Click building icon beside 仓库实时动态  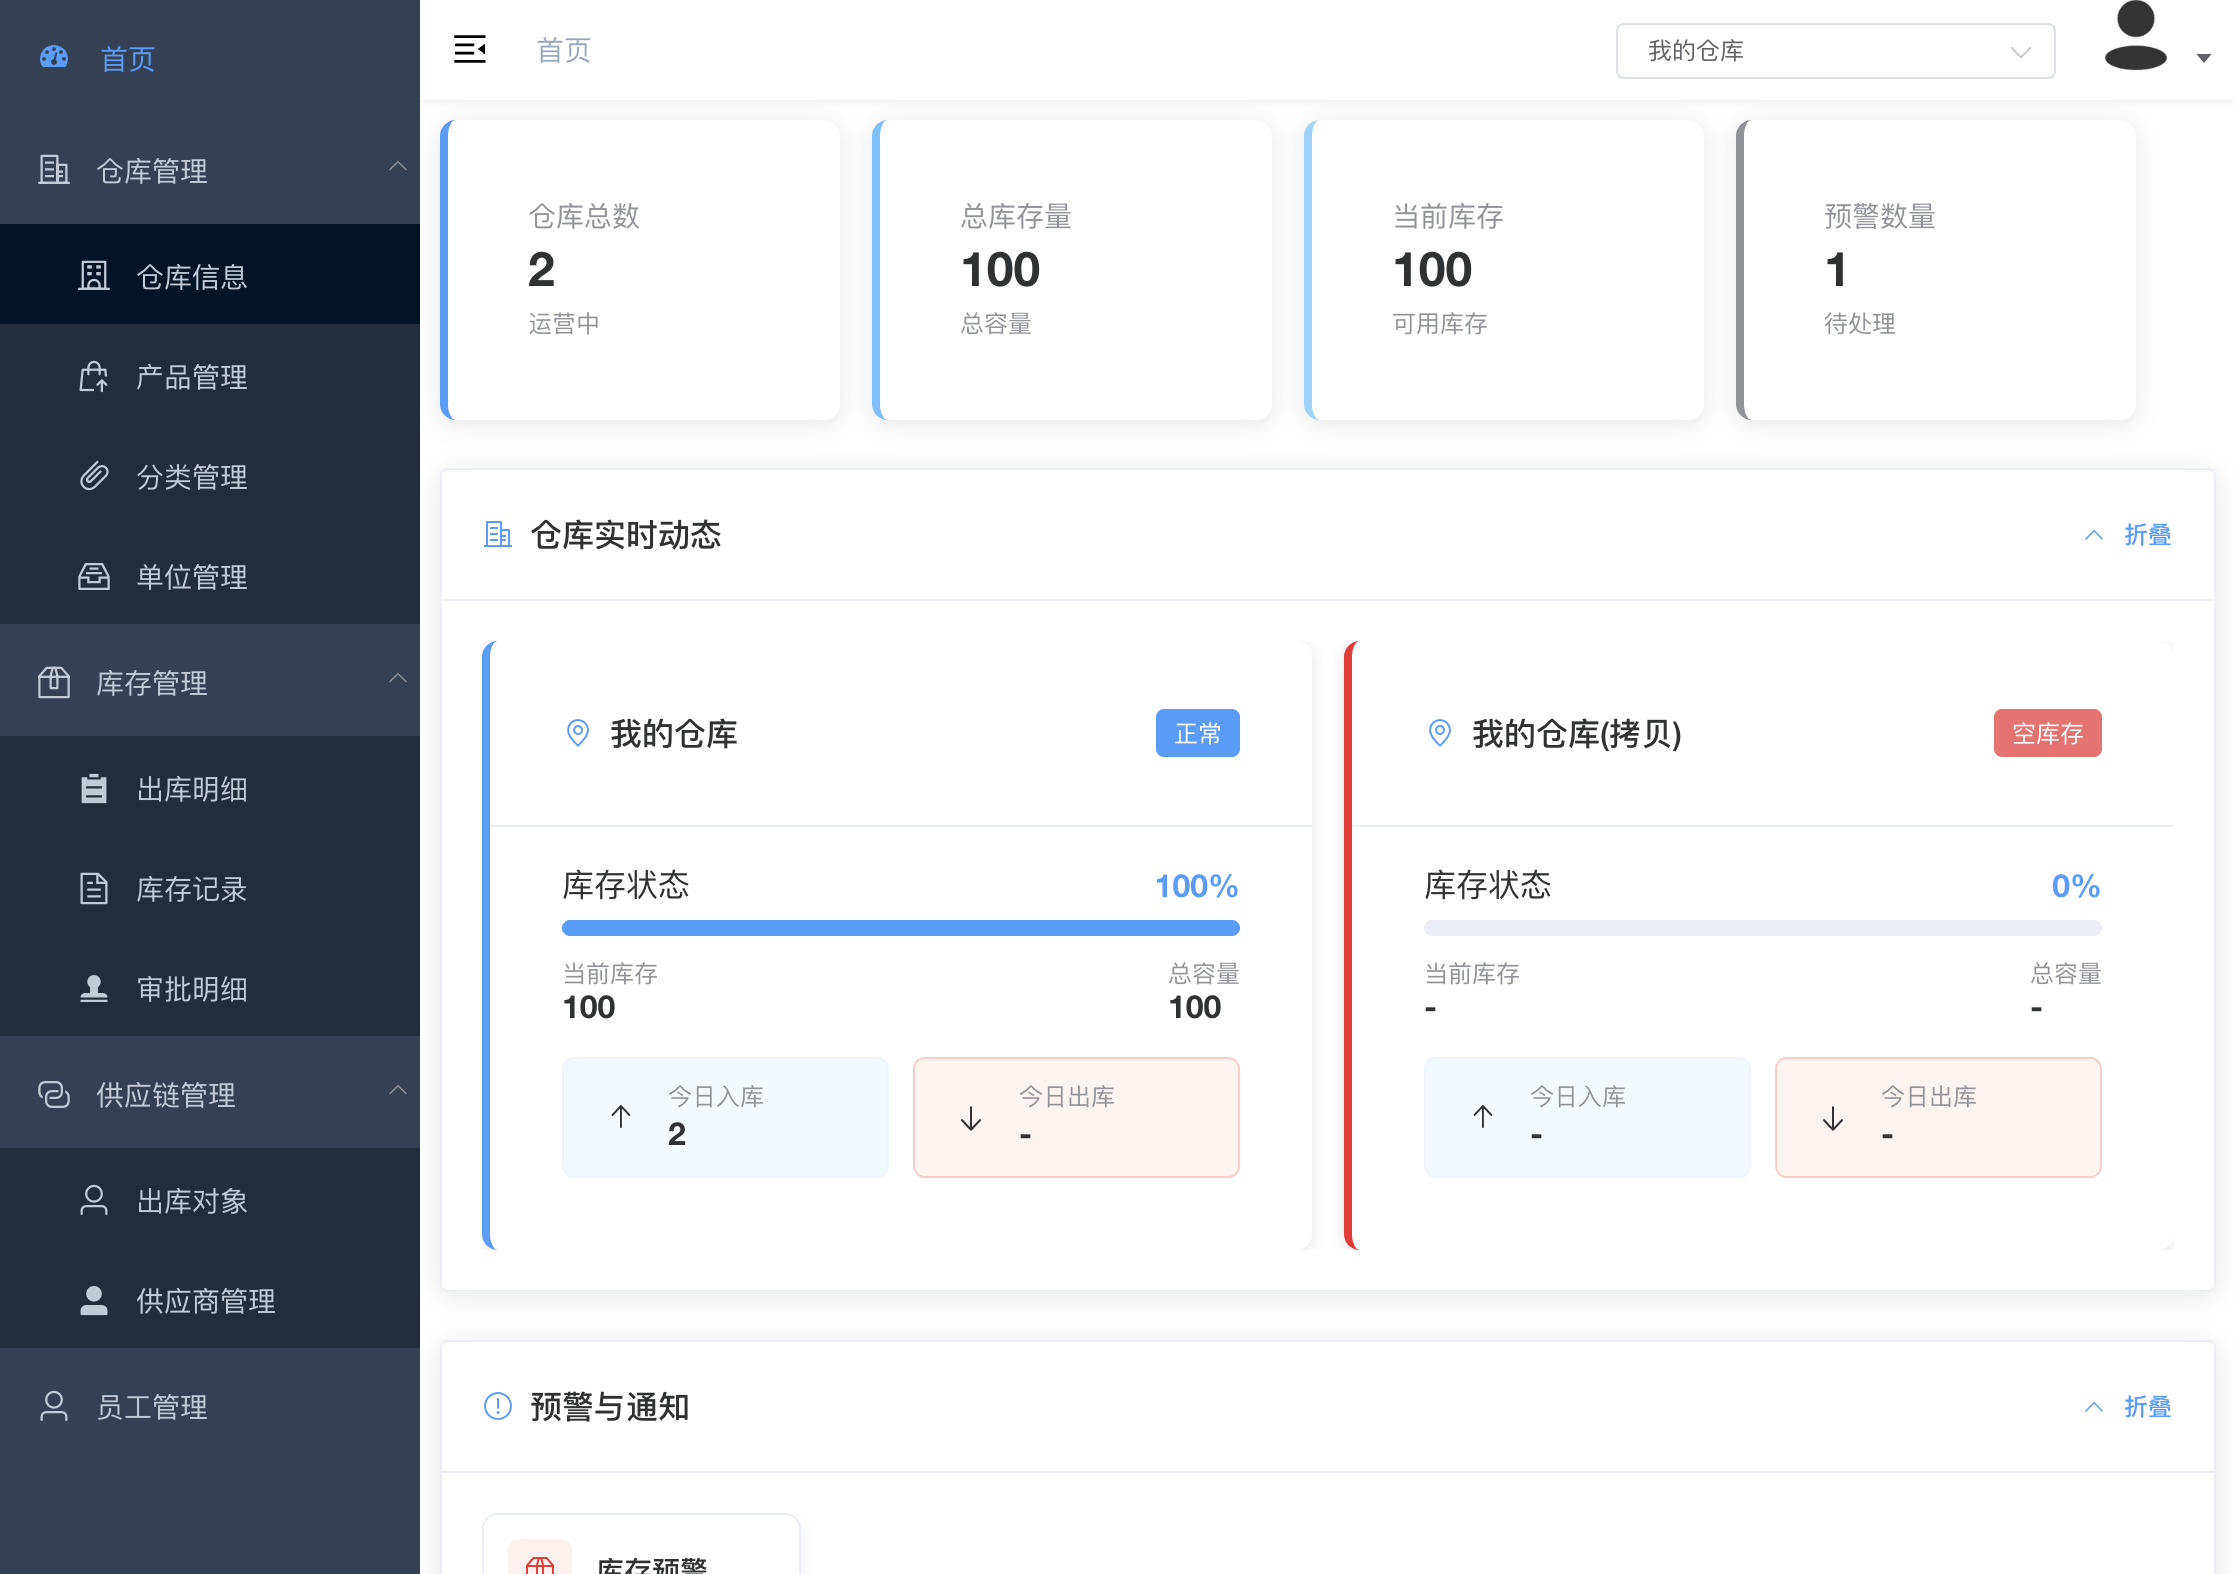tap(497, 535)
